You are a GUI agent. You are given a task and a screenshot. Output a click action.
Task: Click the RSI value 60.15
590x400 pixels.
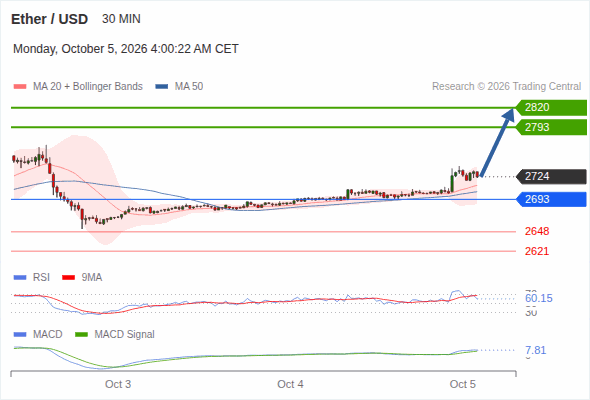point(539,298)
